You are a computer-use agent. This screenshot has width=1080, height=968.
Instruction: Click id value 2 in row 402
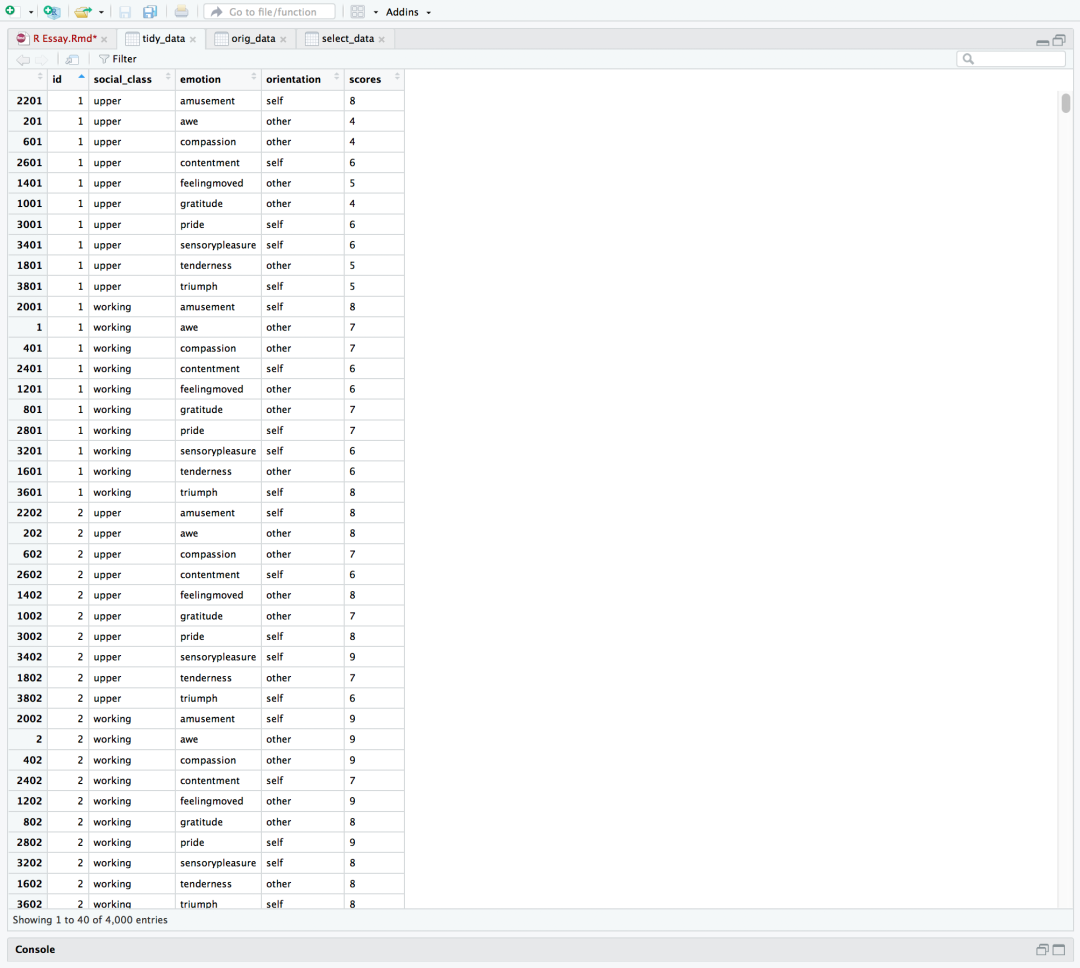(81, 760)
